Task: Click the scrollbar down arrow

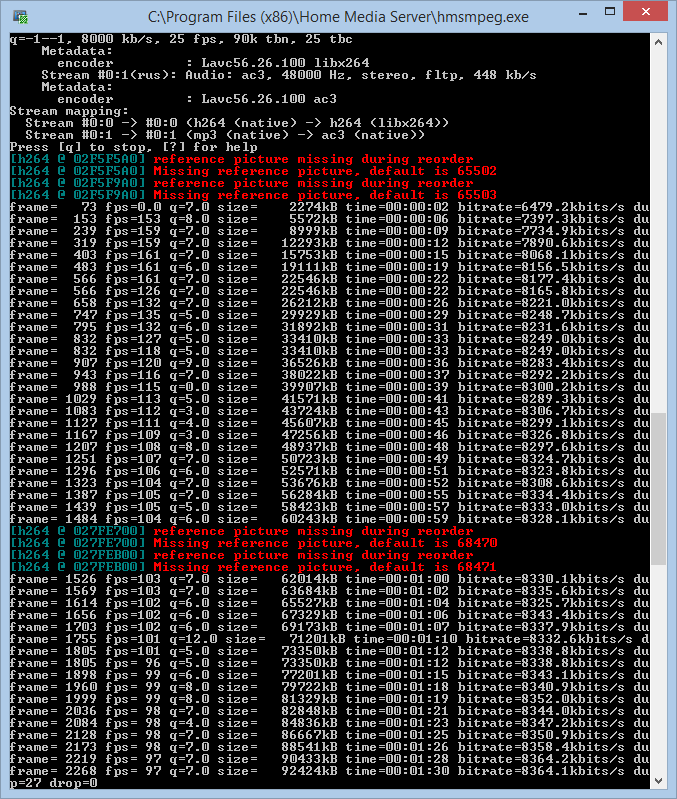Action: click(x=658, y=780)
